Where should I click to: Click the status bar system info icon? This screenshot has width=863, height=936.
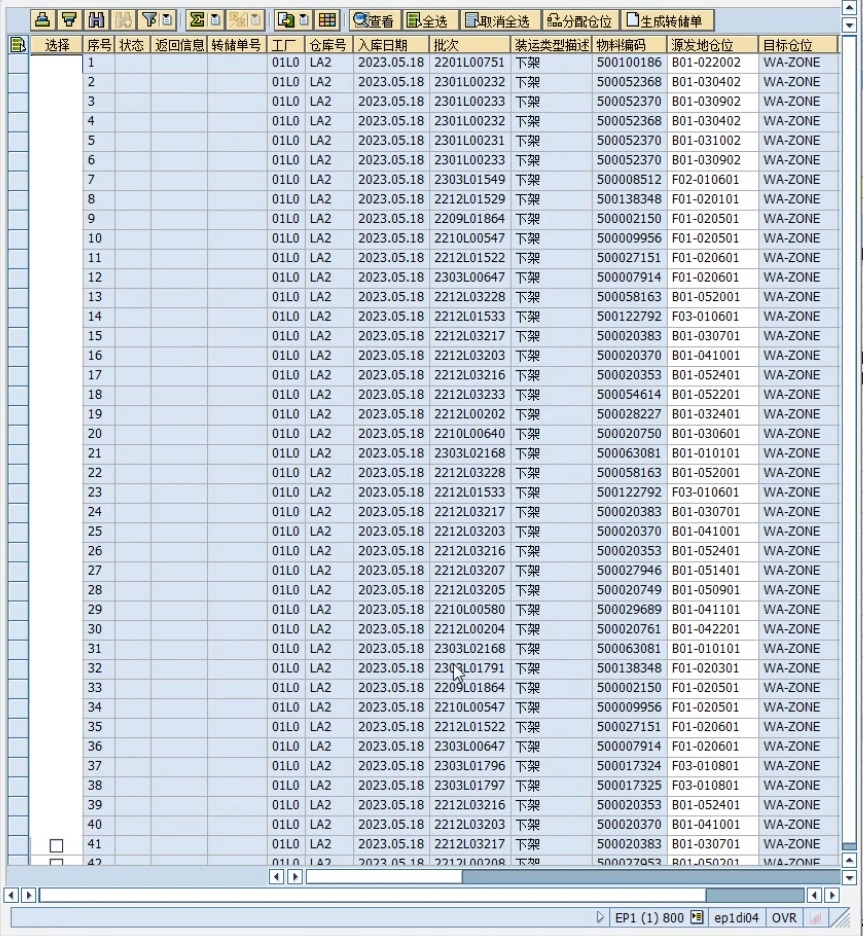click(698, 917)
